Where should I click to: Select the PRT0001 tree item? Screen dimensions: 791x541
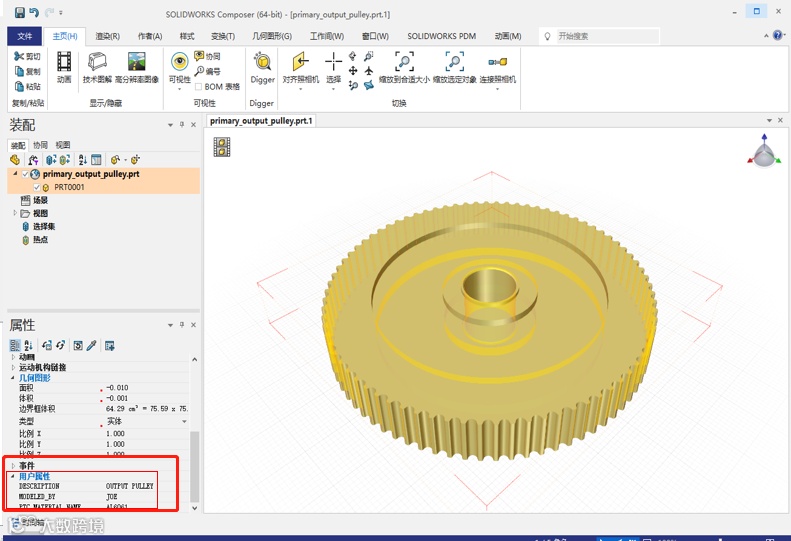coord(69,187)
